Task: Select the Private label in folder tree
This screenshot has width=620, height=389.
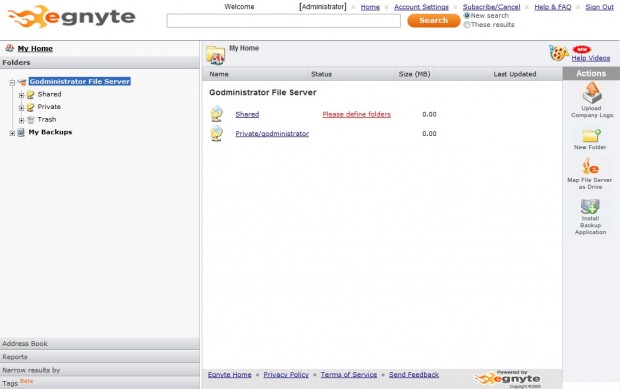Action: point(49,107)
